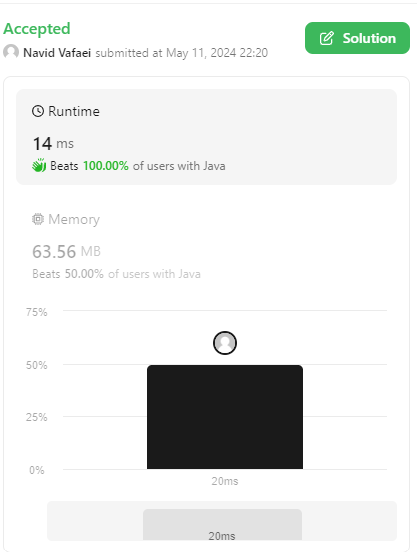Click the black 20ms distribution bar
This screenshot has width=417, height=552.
pyautogui.click(x=225, y=417)
